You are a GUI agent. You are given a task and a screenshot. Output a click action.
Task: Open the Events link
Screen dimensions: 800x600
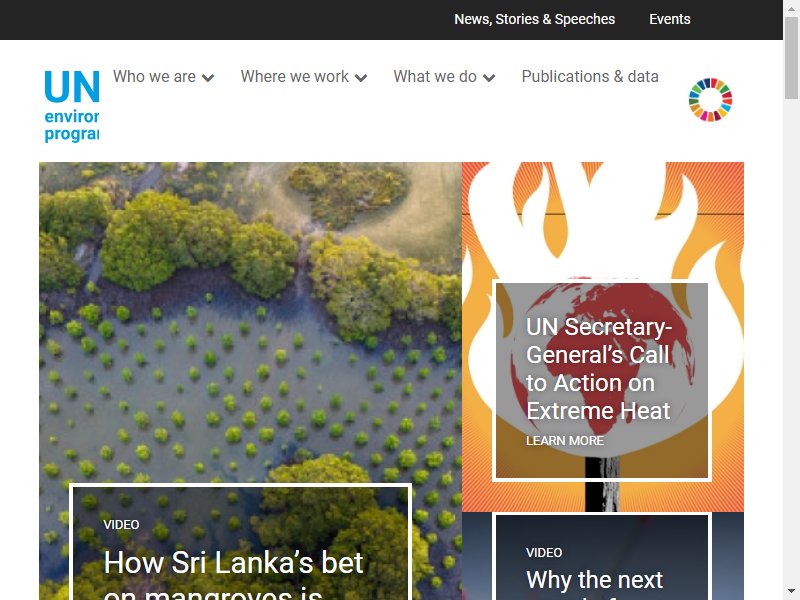(669, 19)
